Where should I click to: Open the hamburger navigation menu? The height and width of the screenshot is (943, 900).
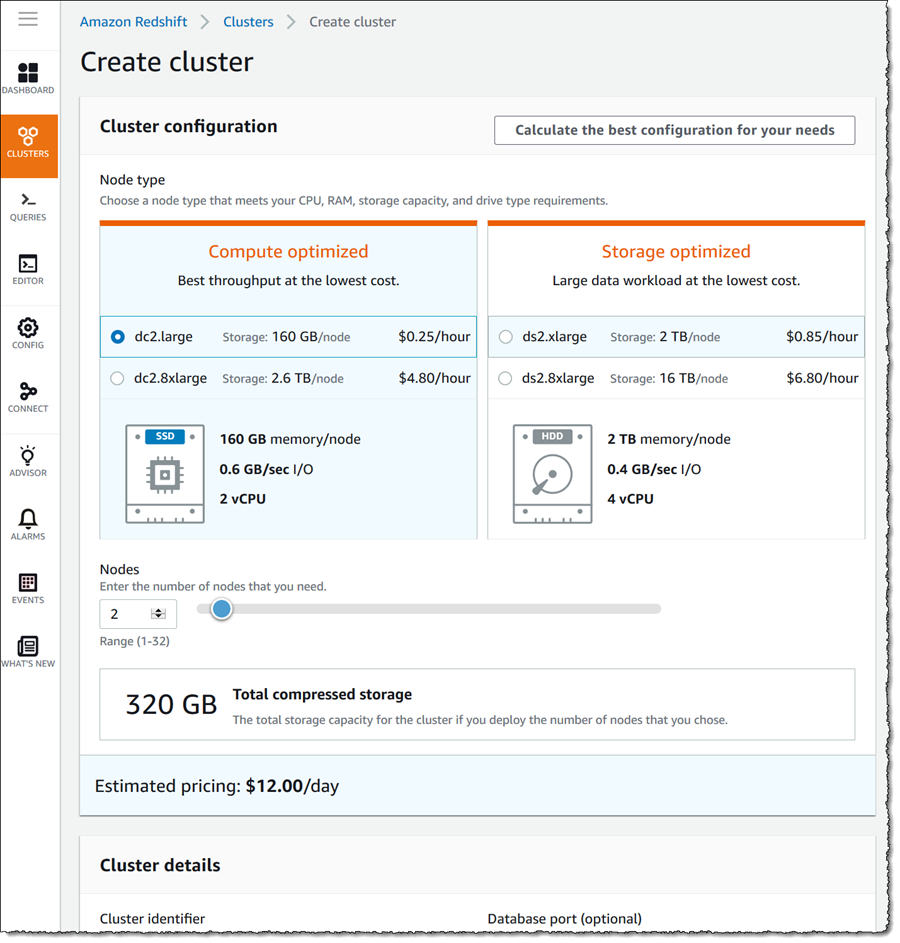click(28, 19)
